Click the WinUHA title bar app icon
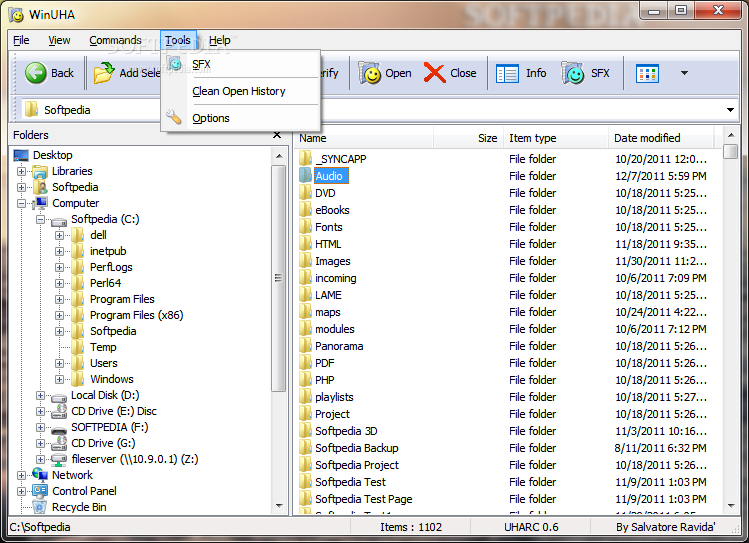Screen dimensions: 749x543 click(x=17, y=15)
